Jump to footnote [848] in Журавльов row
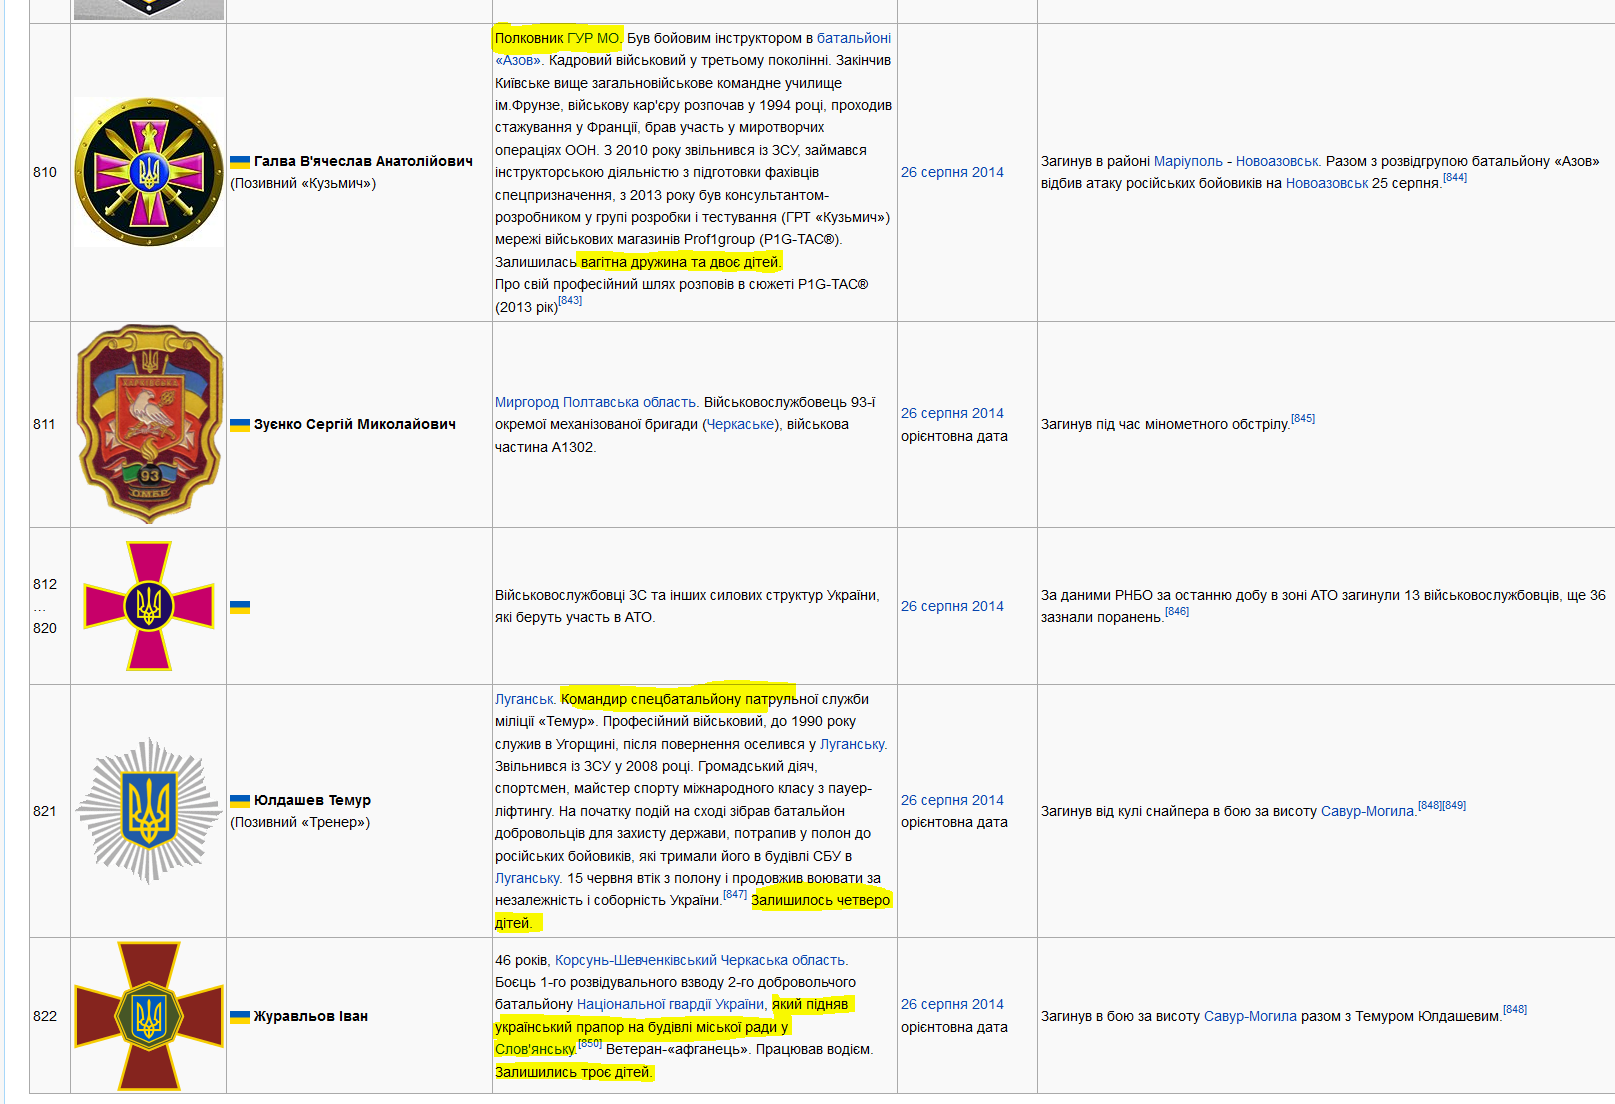 pos(1515,1009)
